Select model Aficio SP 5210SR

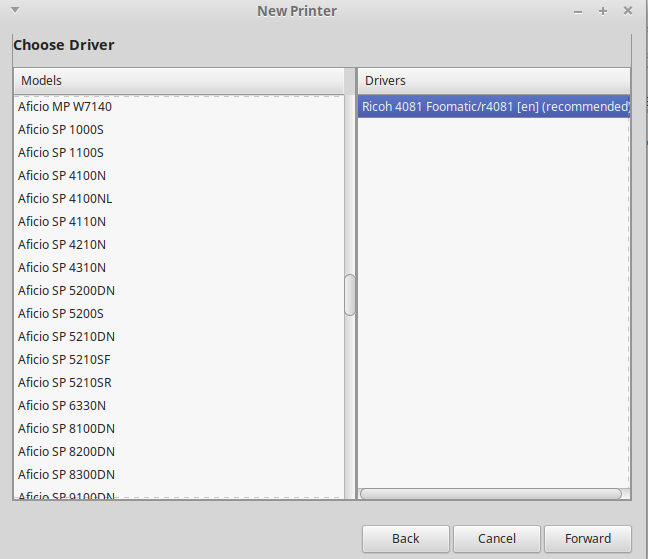[179, 383]
